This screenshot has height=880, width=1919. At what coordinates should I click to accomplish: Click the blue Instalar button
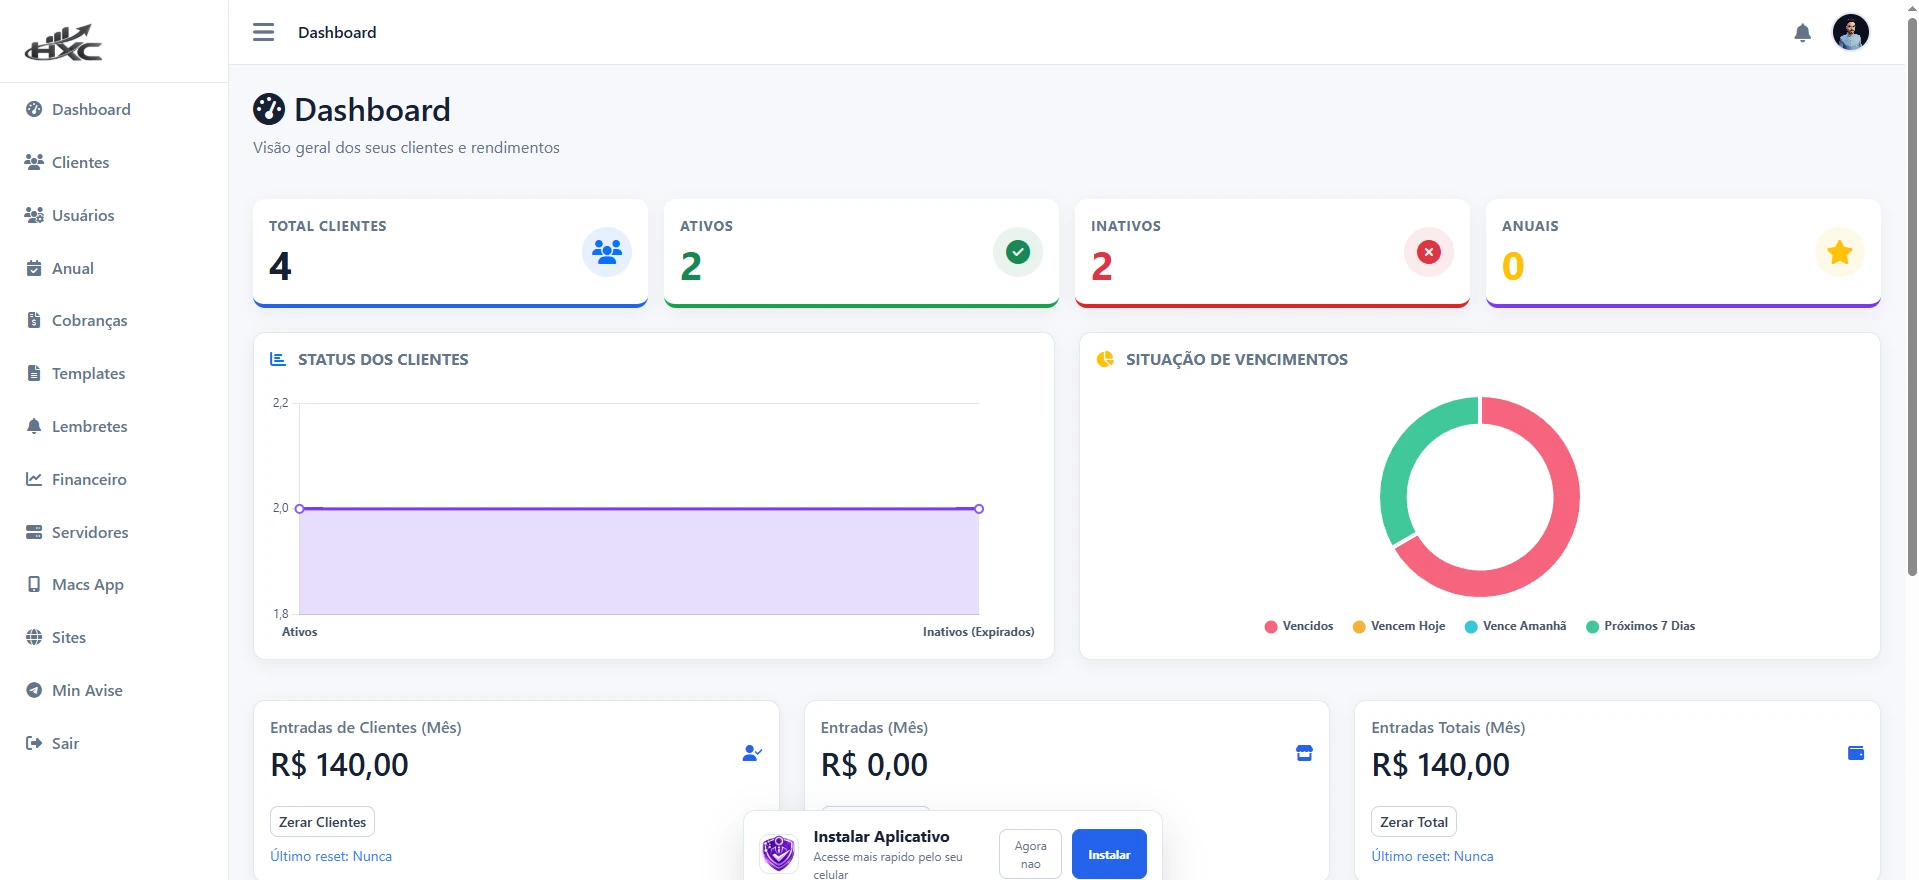(1109, 854)
